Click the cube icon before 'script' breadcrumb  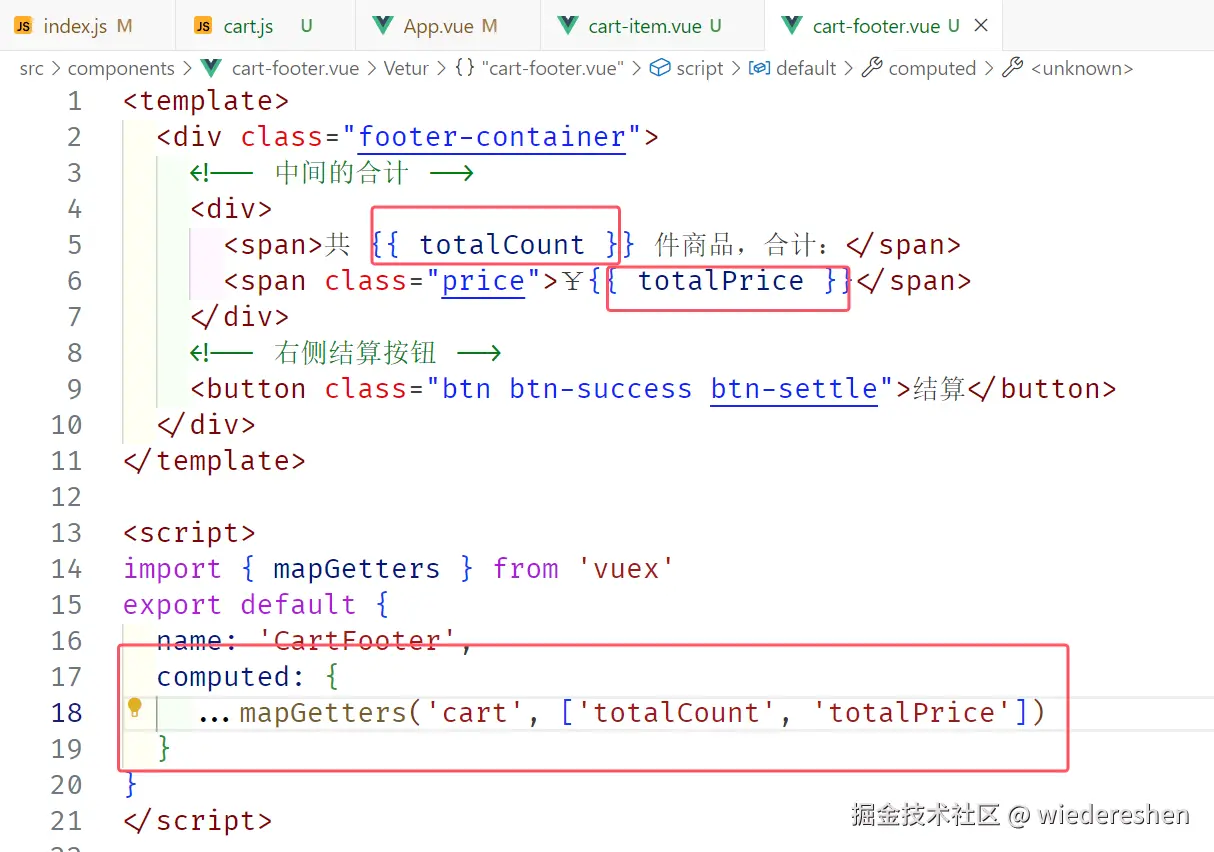(659, 68)
